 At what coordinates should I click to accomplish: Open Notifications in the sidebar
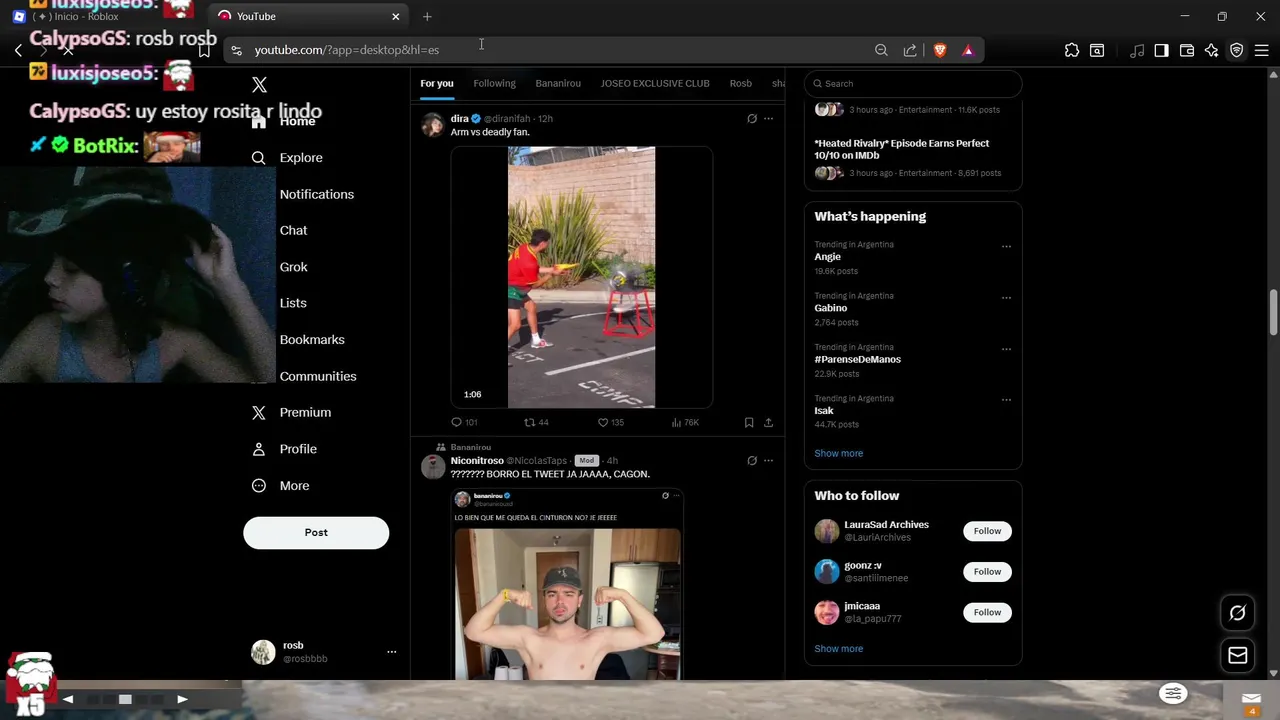[317, 194]
